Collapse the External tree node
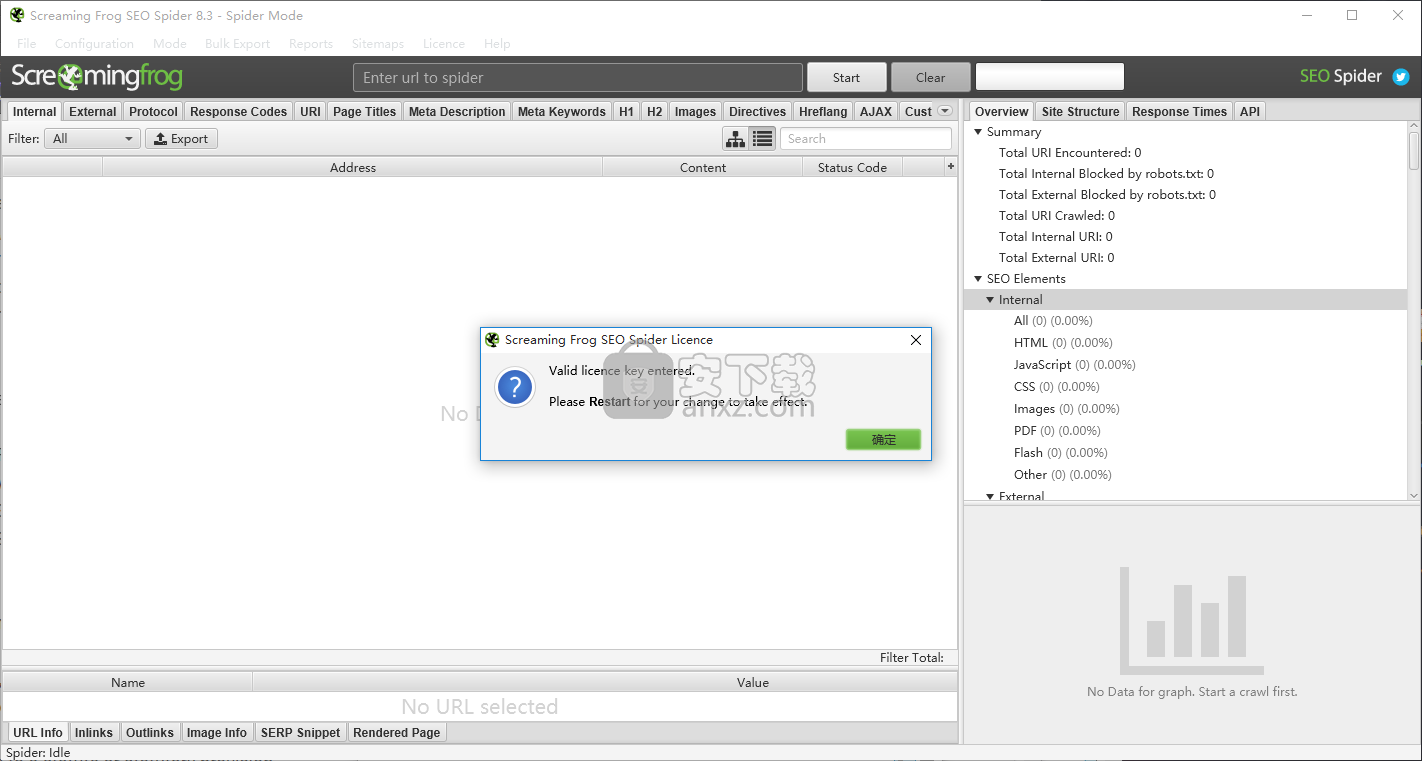The height and width of the screenshot is (761, 1422). (x=990, y=496)
